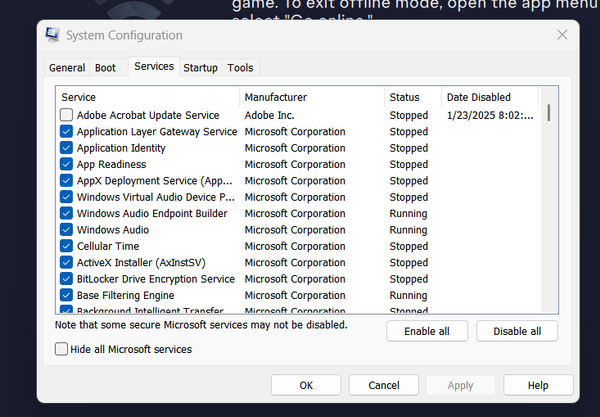Select BitLocker Drive Encryption Service name
Screen dimensions: 600x417
point(156,279)
